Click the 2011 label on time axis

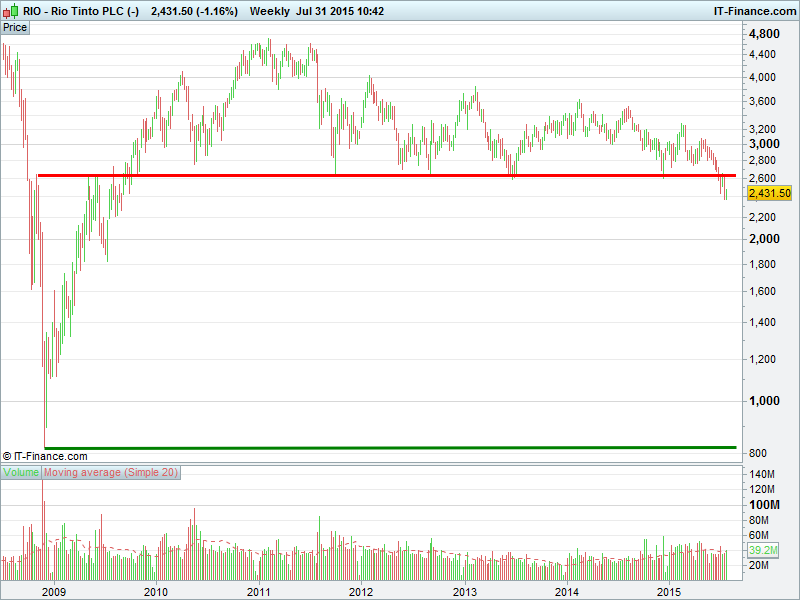coord(259,592)
